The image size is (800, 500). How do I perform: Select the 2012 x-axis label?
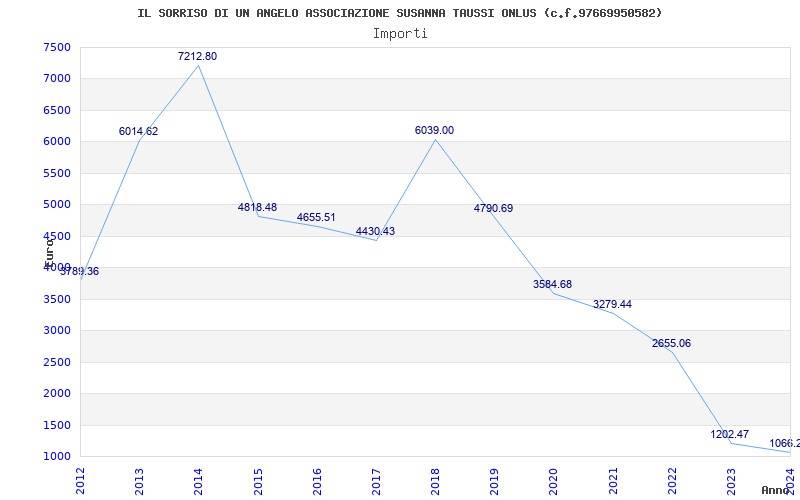tap(80, 480)
